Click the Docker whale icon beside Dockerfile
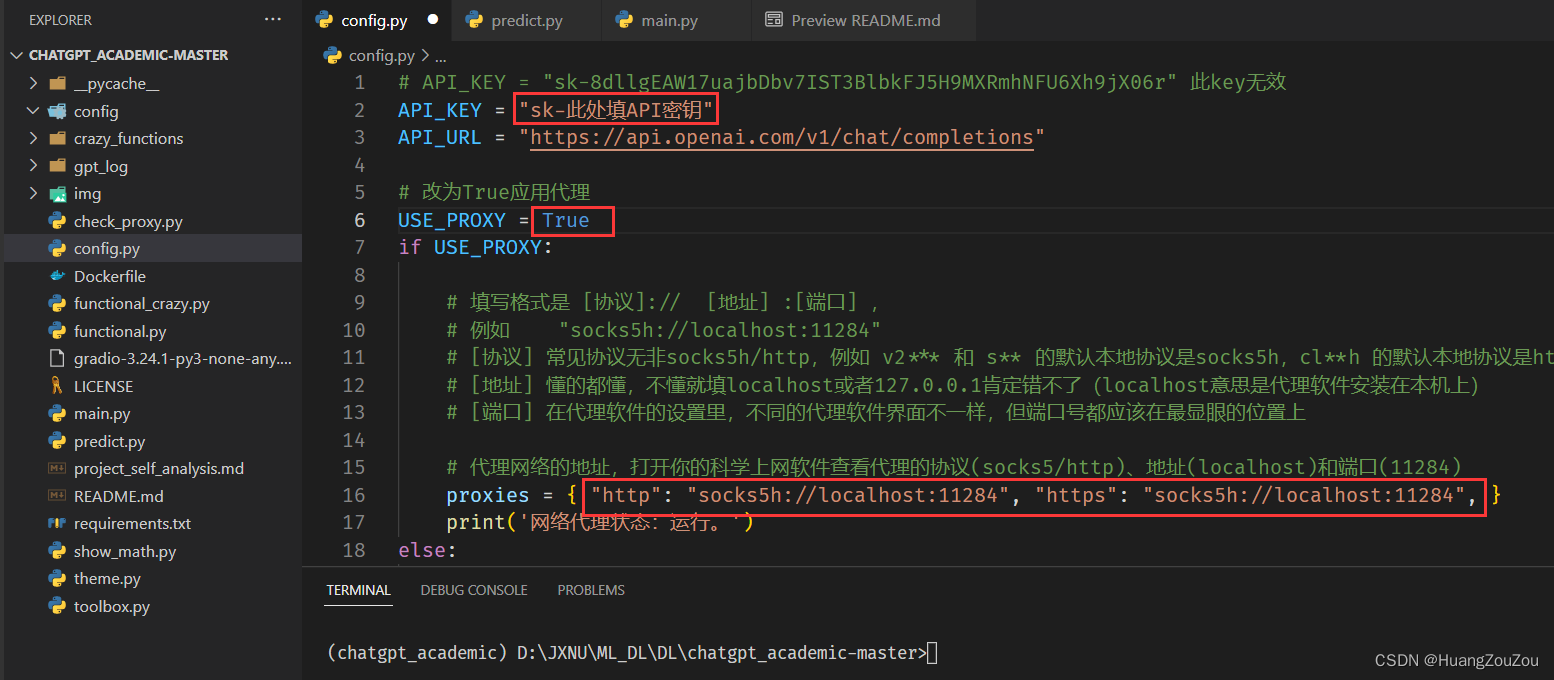This screenshot has height=680, width=1554. pos(57,276)
